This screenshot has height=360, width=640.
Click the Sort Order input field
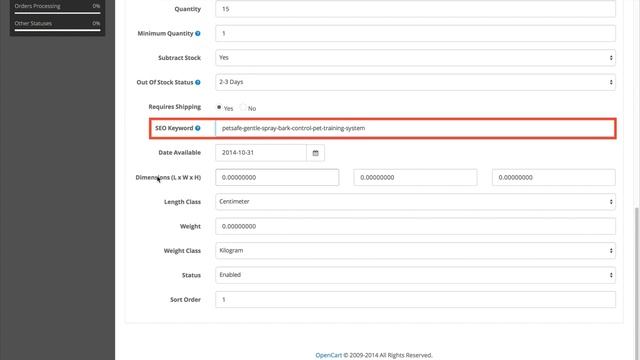pyautogui.click(x=415, y=300)
